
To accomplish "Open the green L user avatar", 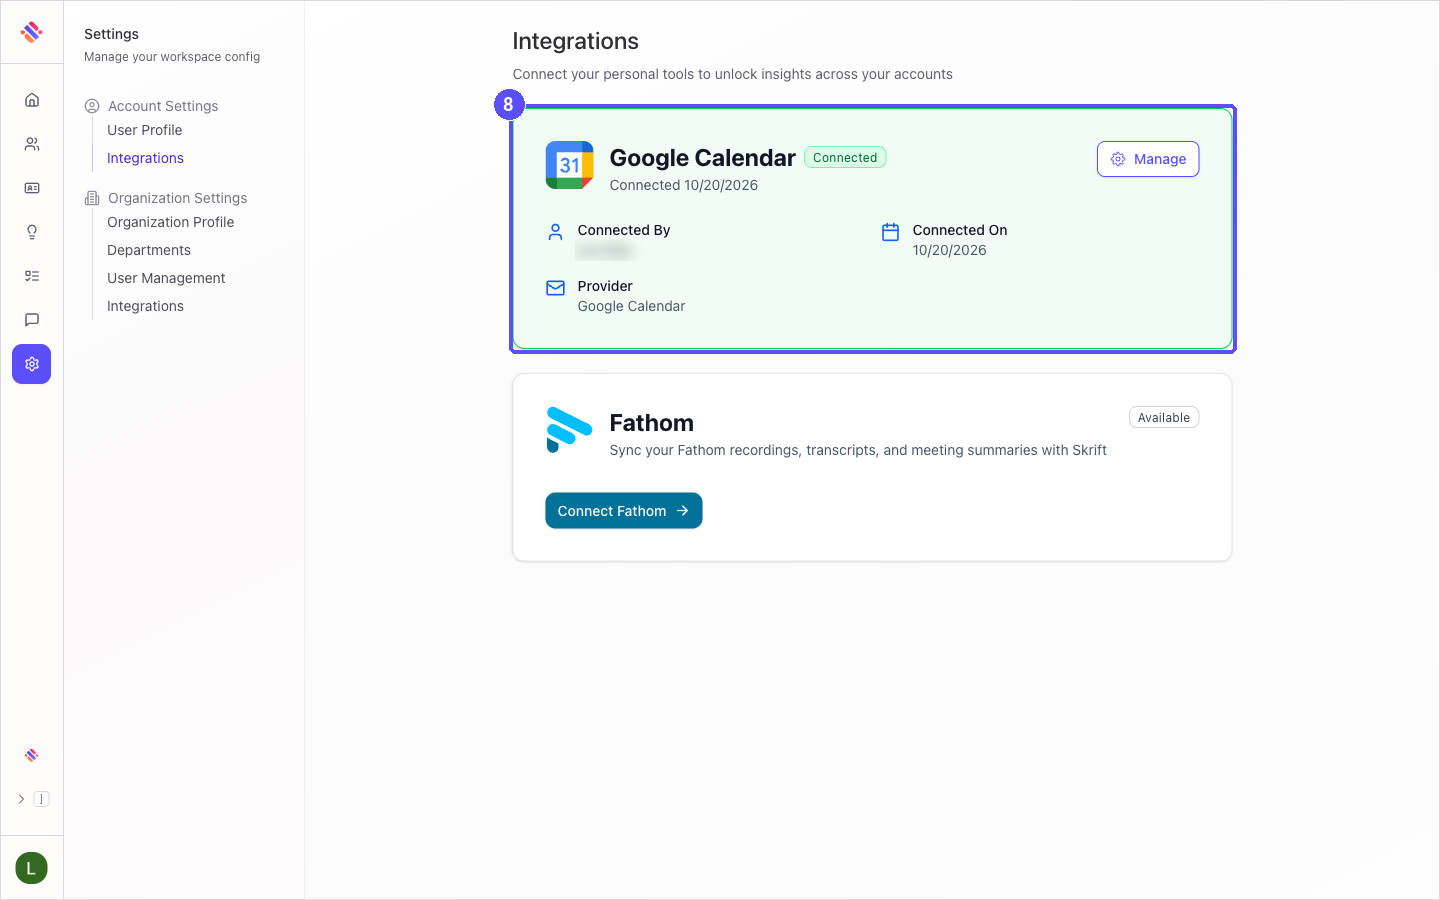I will (x=32, y=868).
